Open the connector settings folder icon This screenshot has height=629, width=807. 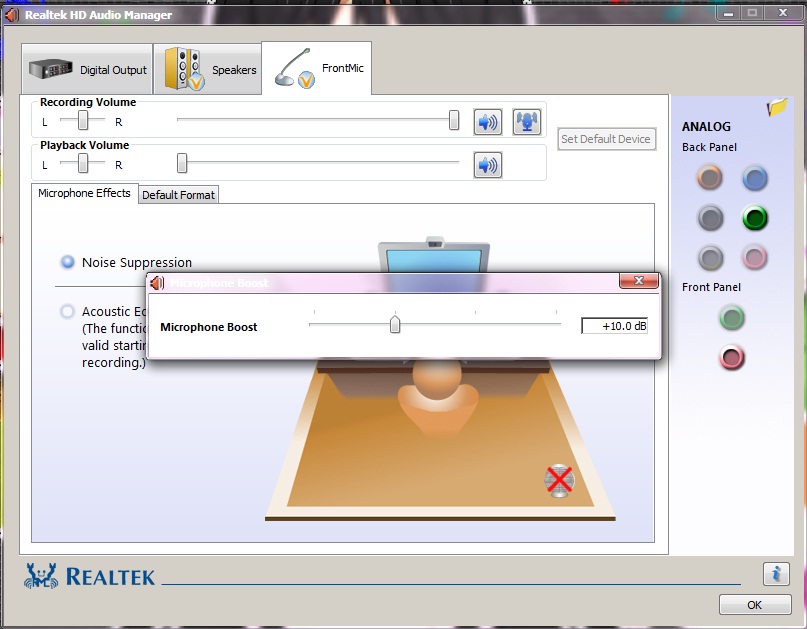(777, 107)
